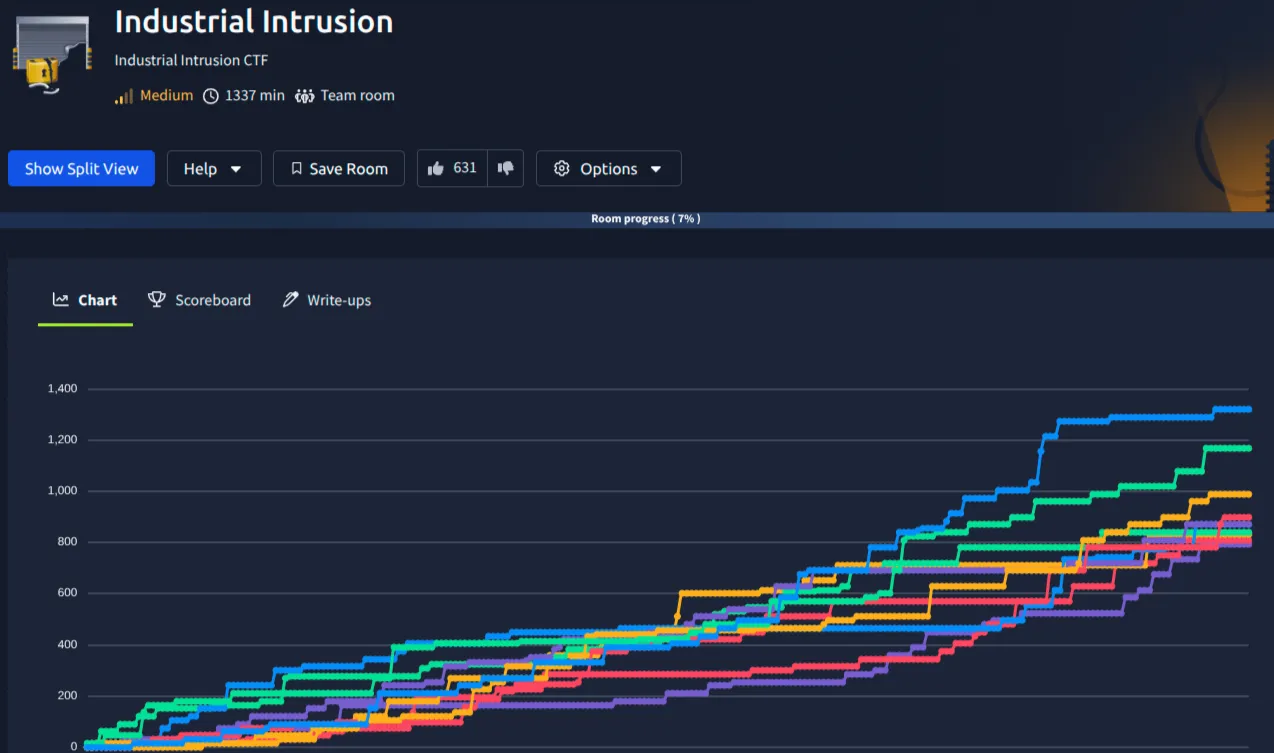Click the pen icon on Write-ups tab

click(x=290, y=299)
